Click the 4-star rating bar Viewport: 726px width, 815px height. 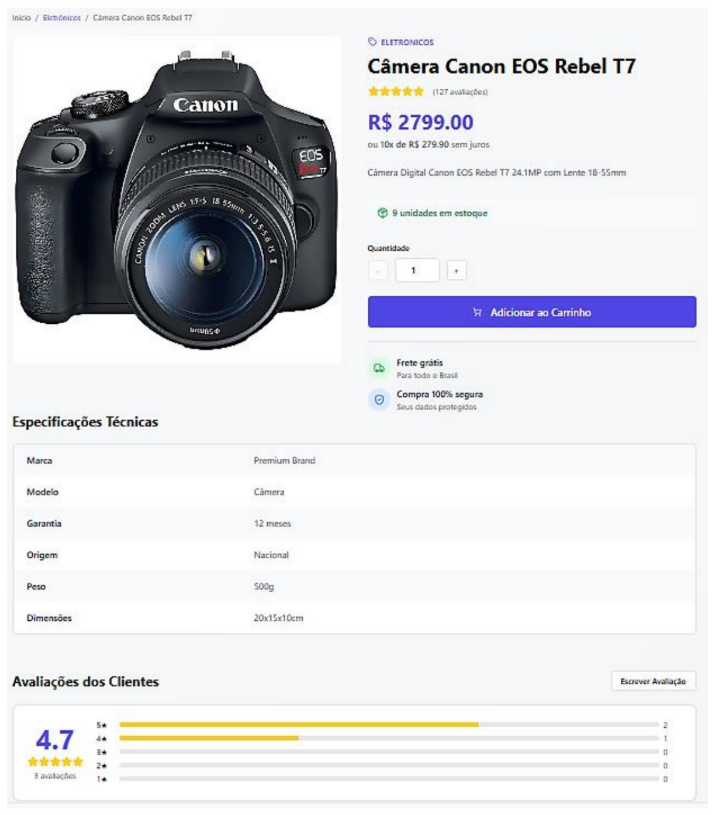click(388, 738)
